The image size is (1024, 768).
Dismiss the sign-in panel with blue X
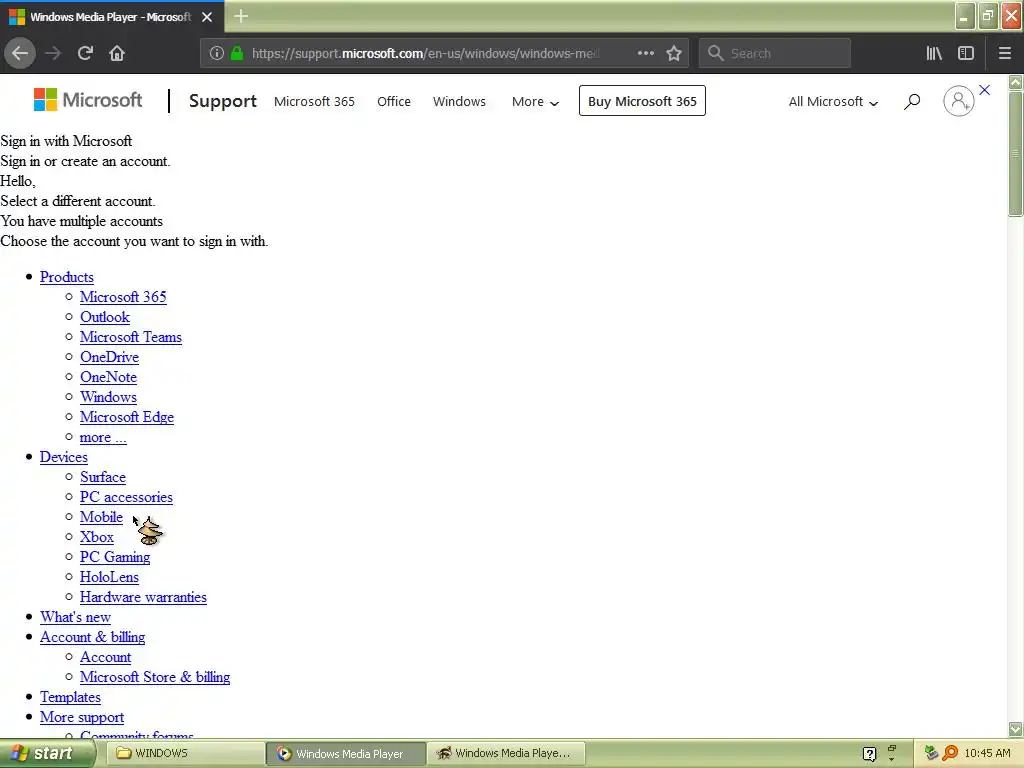pos(985,90)
